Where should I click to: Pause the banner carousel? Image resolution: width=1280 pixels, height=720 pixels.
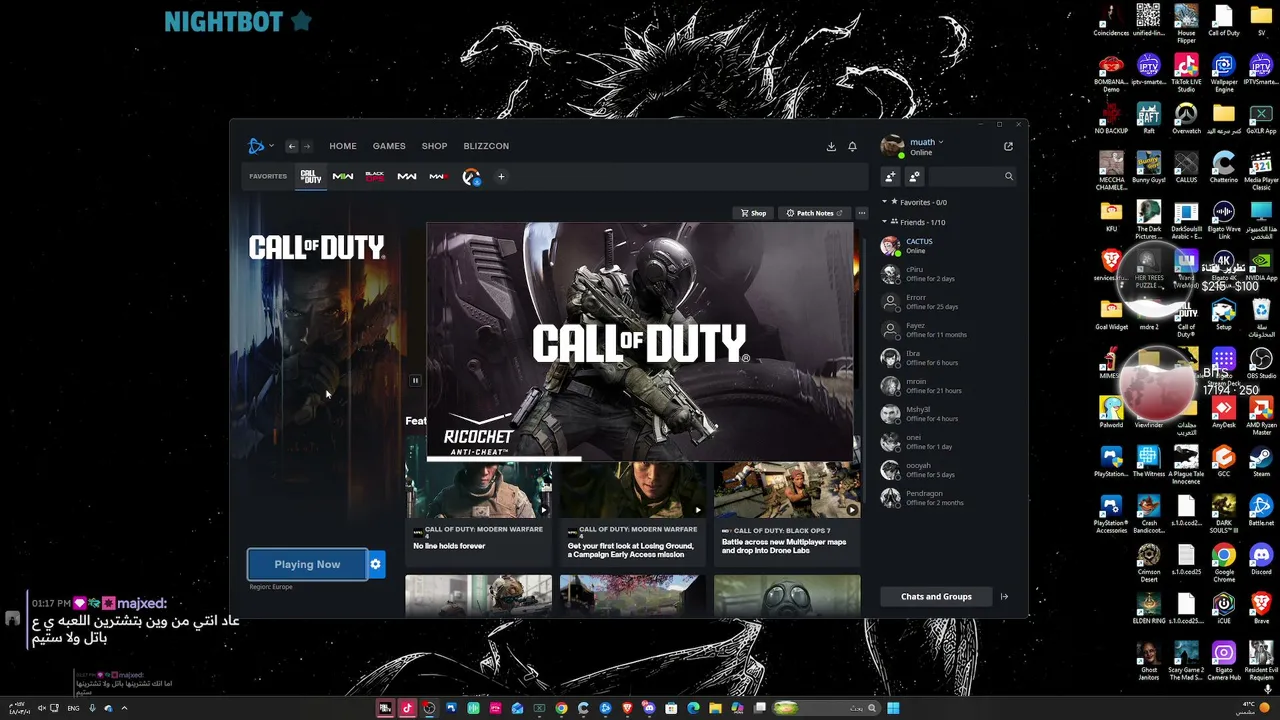coord(415,380)
